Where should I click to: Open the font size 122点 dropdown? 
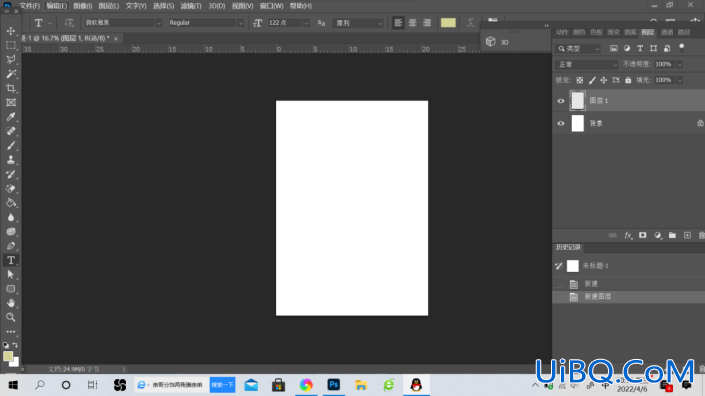coord(306,23)
